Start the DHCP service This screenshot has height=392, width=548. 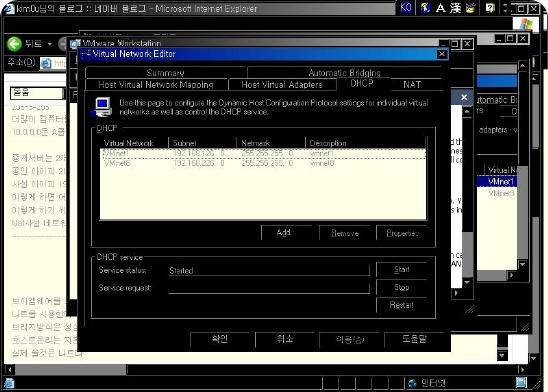tap(402, 269)
